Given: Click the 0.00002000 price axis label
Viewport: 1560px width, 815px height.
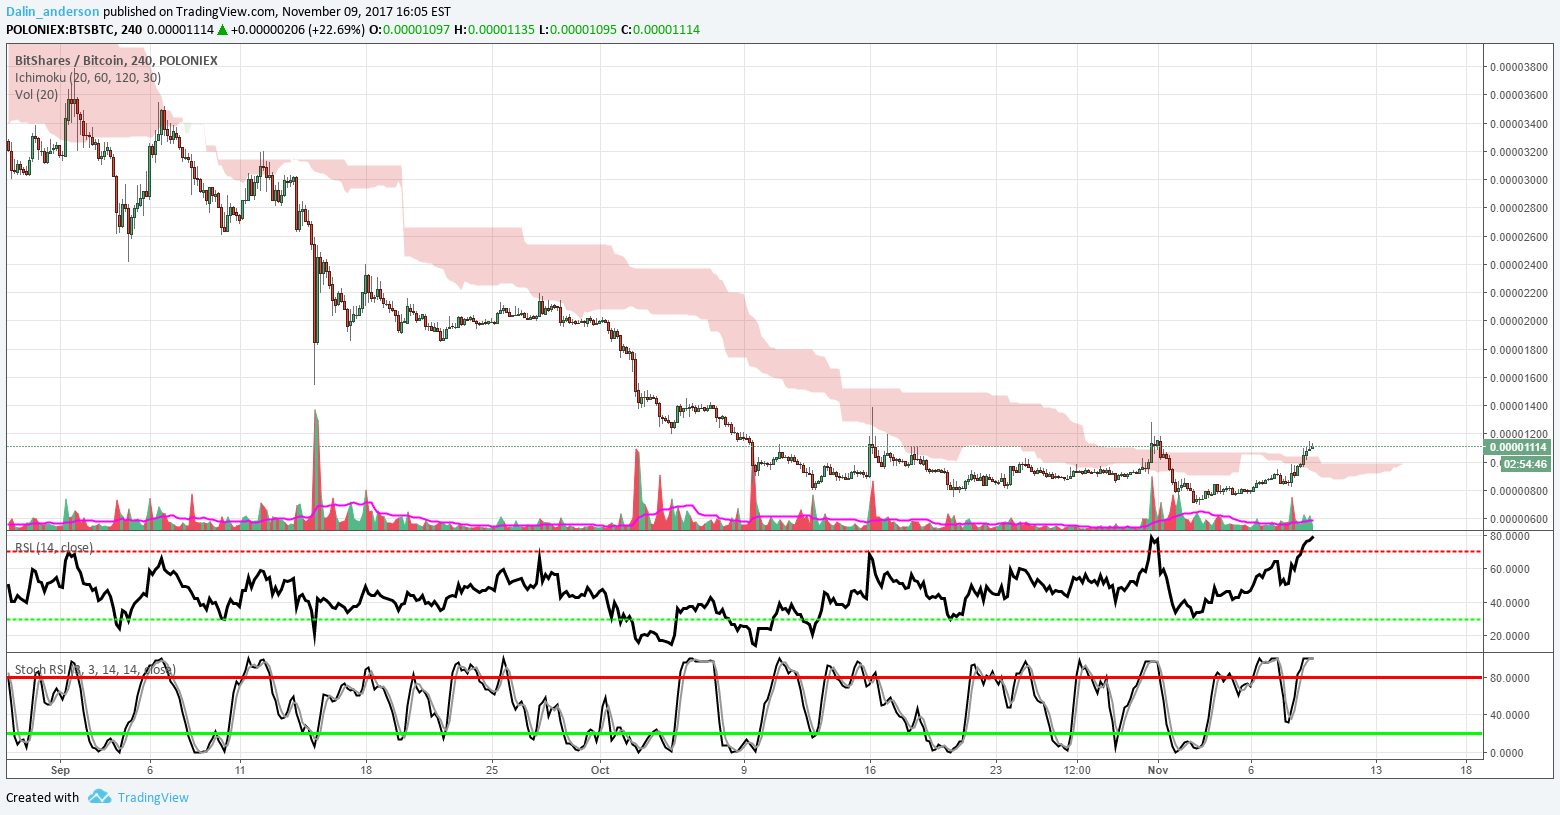Looking at the screenshot, I should tap(1520, 321).
